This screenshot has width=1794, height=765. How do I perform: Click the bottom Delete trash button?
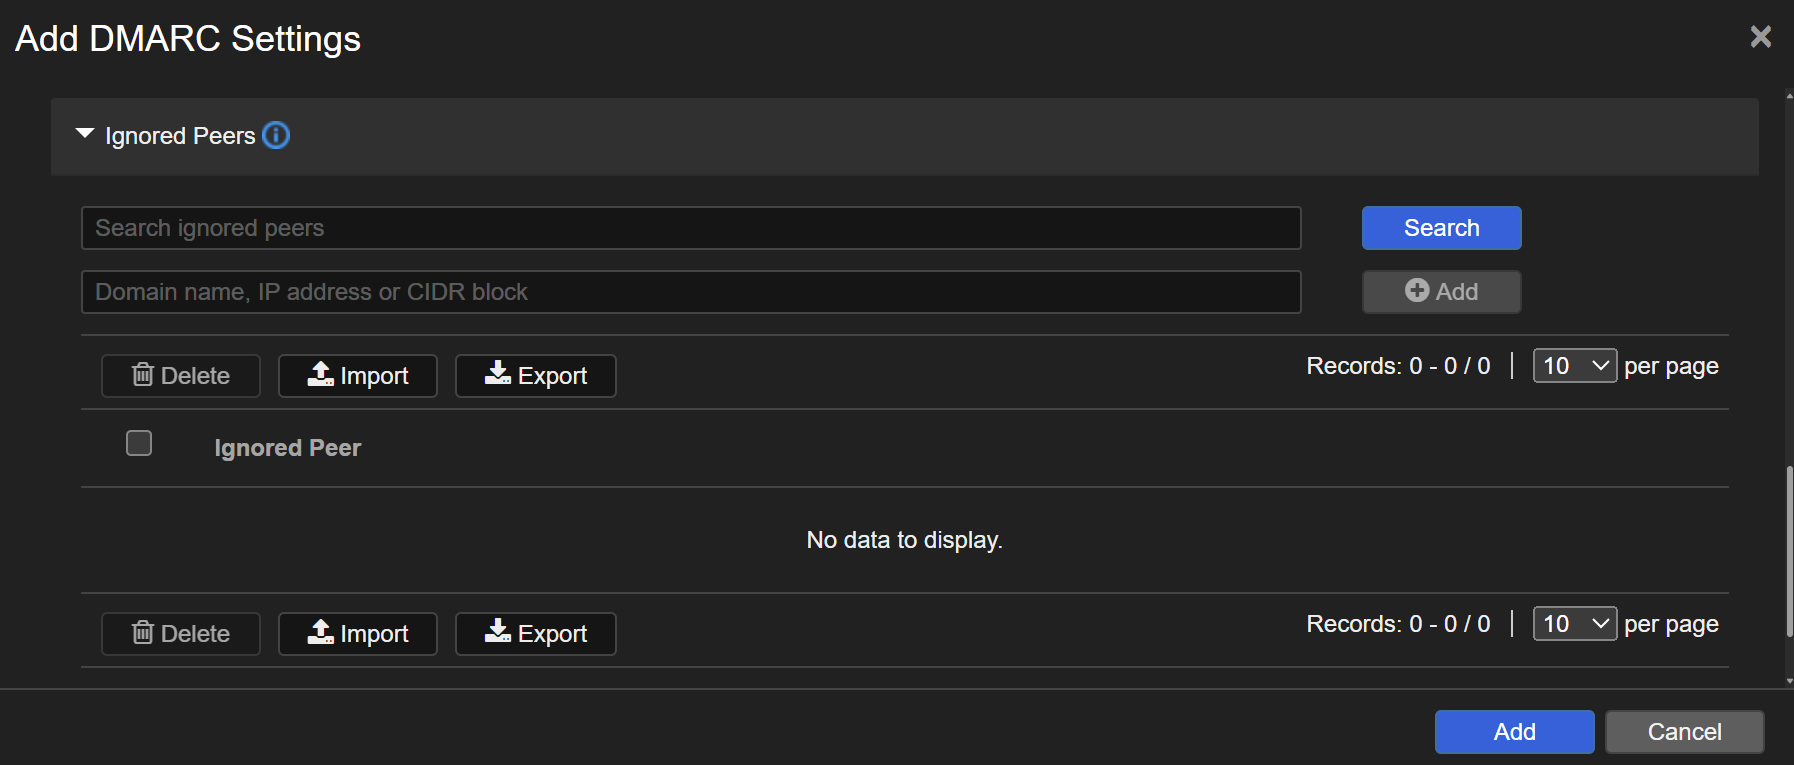181,634
